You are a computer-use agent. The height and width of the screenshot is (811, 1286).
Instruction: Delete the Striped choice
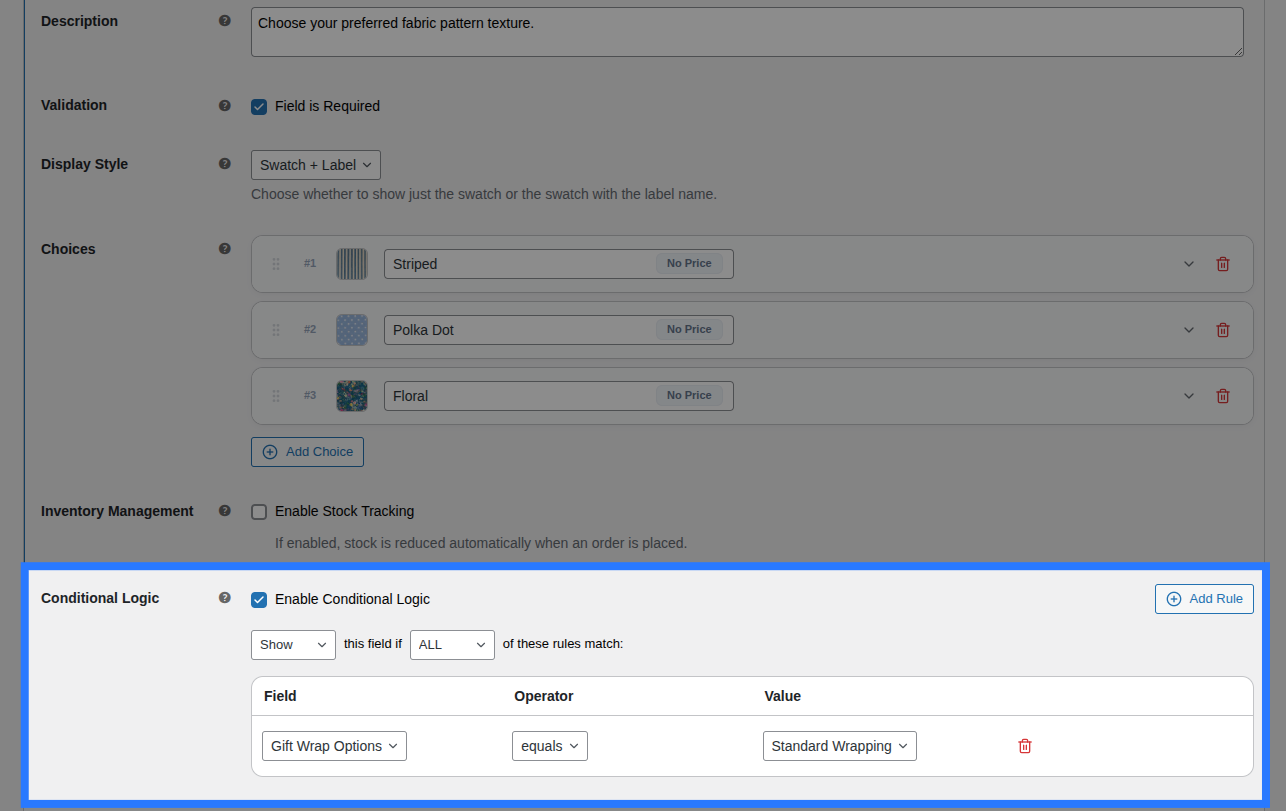pos(1222,264)
